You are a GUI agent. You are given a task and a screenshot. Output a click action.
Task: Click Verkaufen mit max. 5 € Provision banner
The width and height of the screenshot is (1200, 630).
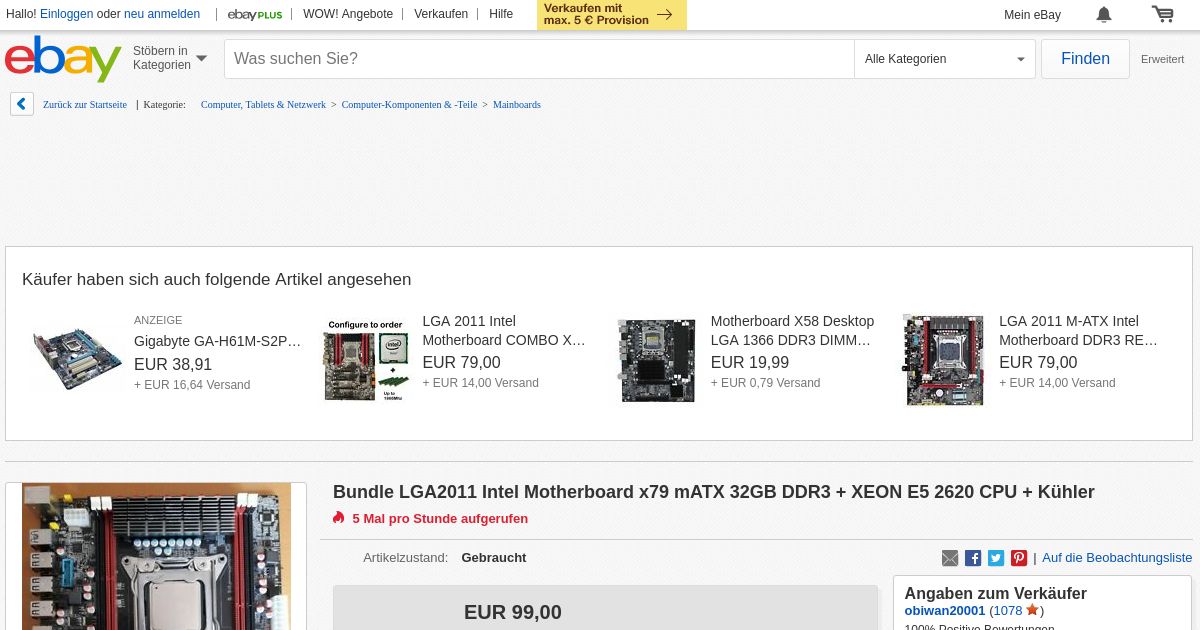612,14
